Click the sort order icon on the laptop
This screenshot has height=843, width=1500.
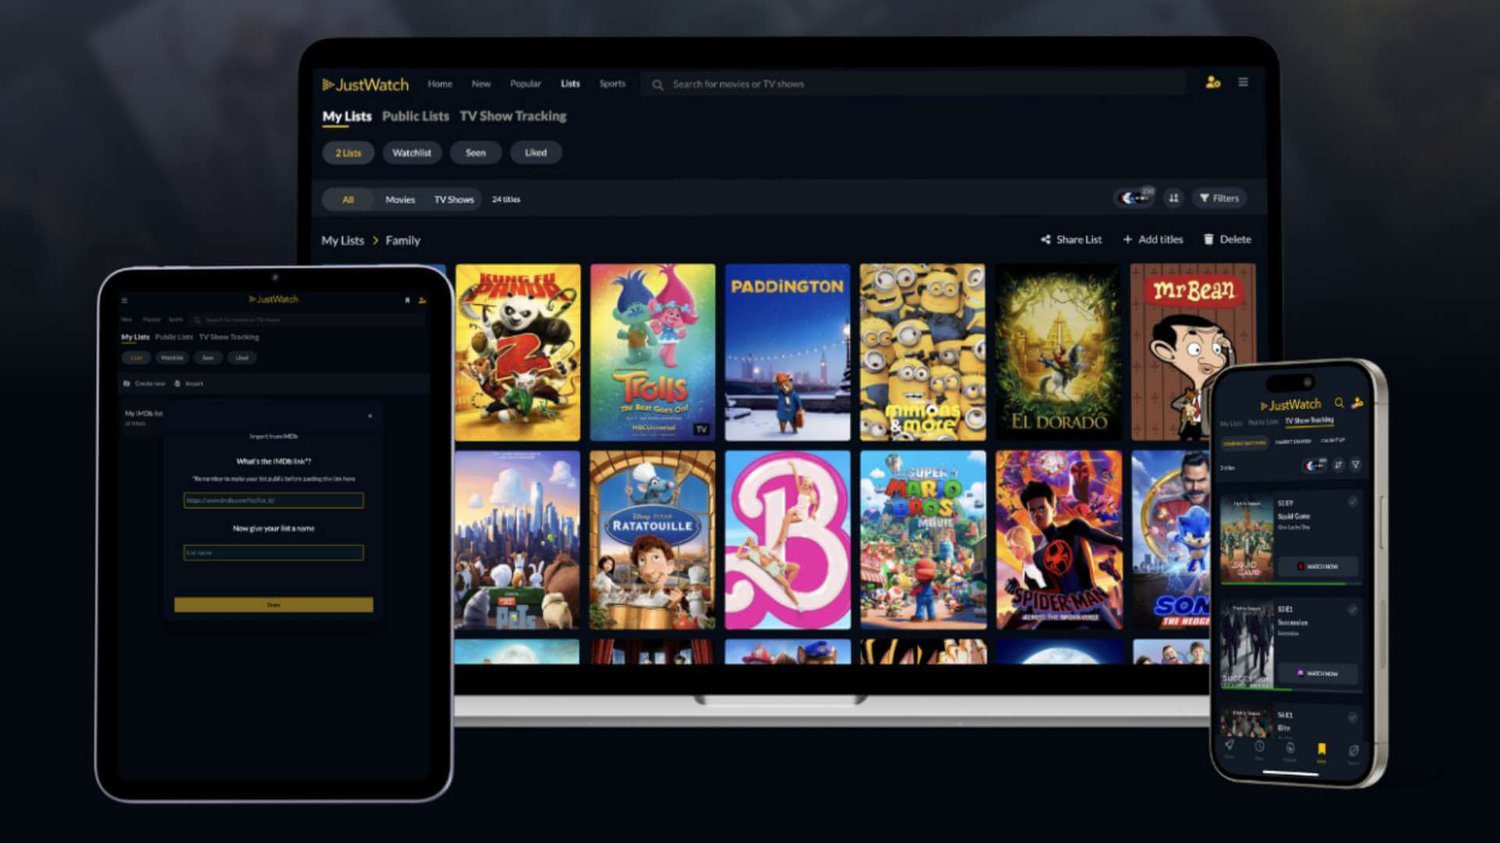[1174, 198]
